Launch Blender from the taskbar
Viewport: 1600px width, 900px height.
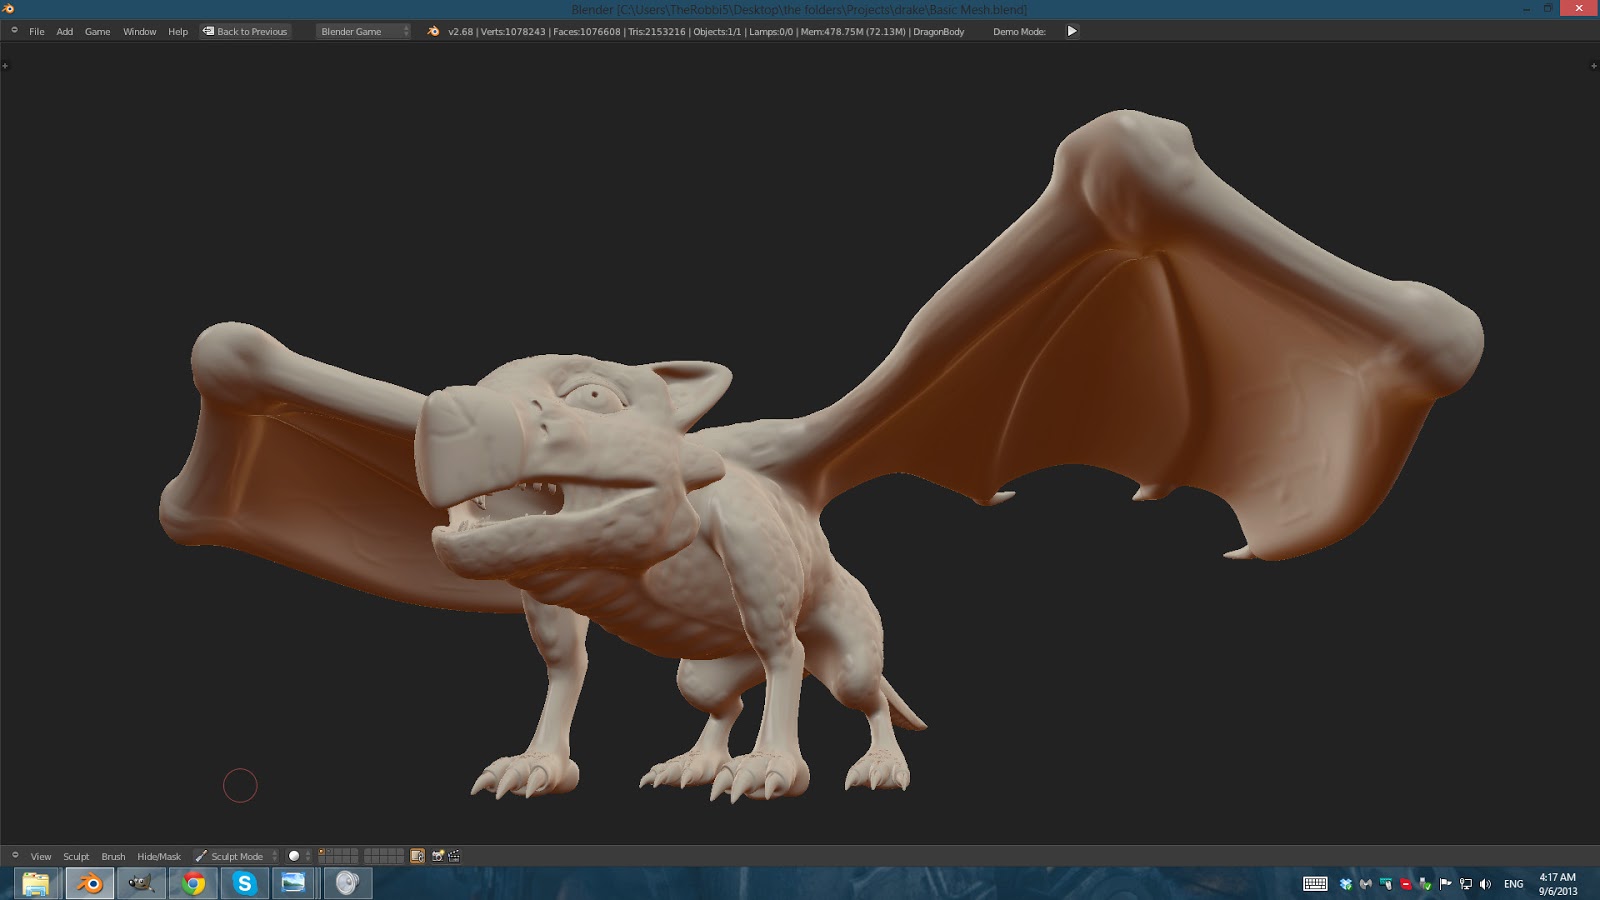pos(90,884)
